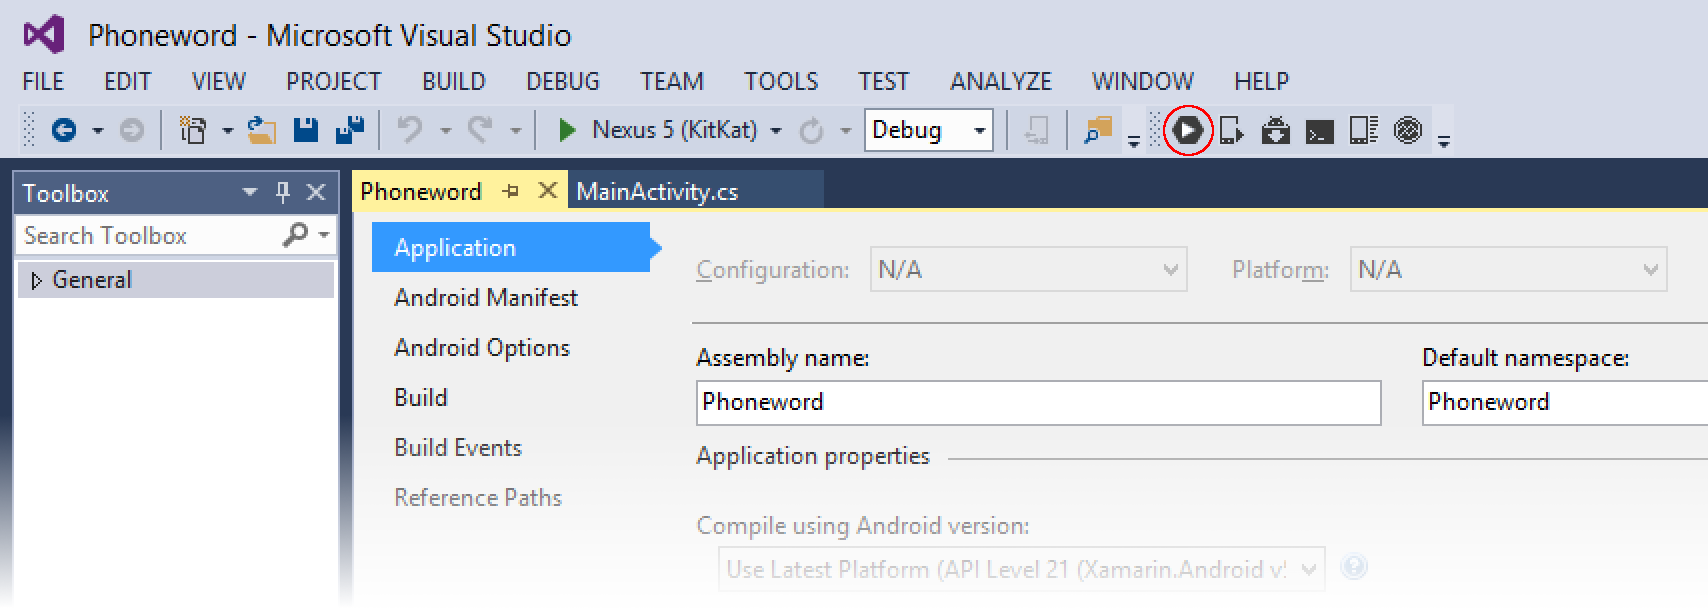Open the Android adb command prompt icon
Image resolution: width=1708 pixels, height=608 pixels.
point(1319,131)
